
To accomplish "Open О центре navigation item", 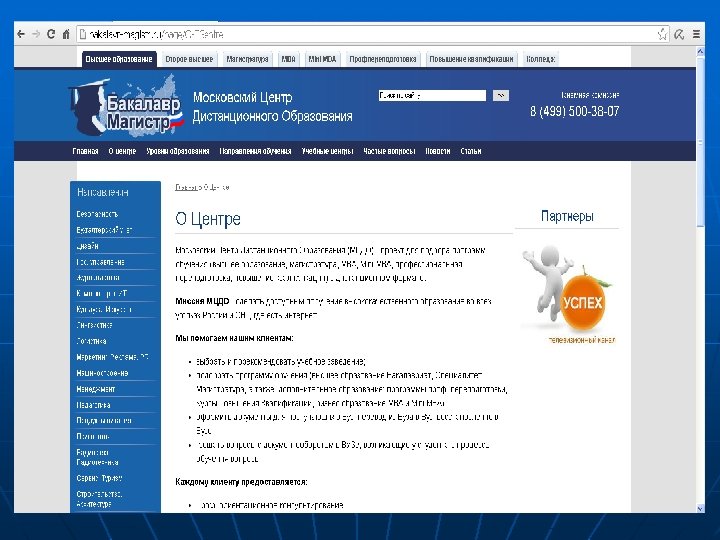I will click(x=122, y=151).
